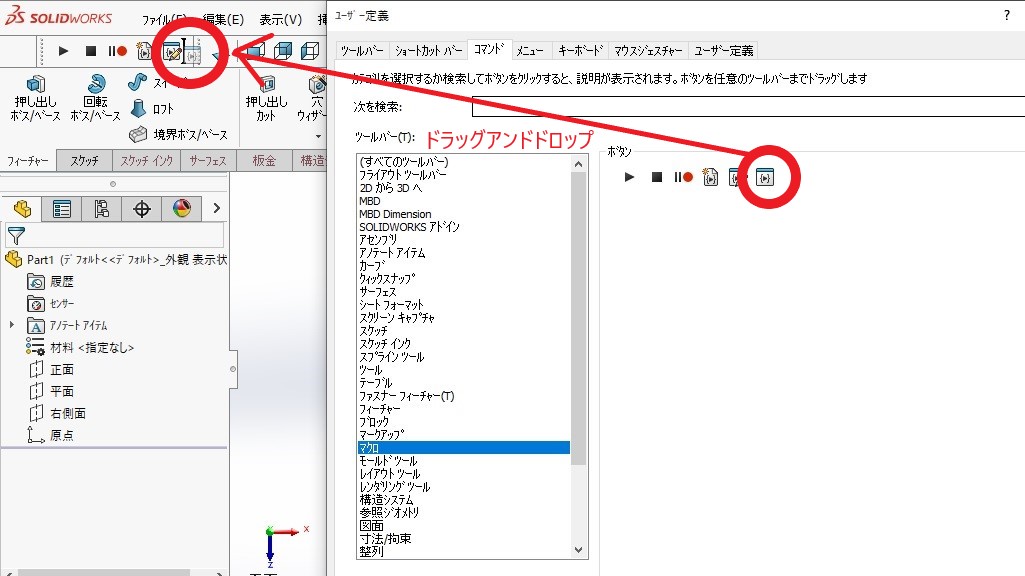Click the dialog help question mark button
1025x576 pixels.
(x=1006, y=16)
